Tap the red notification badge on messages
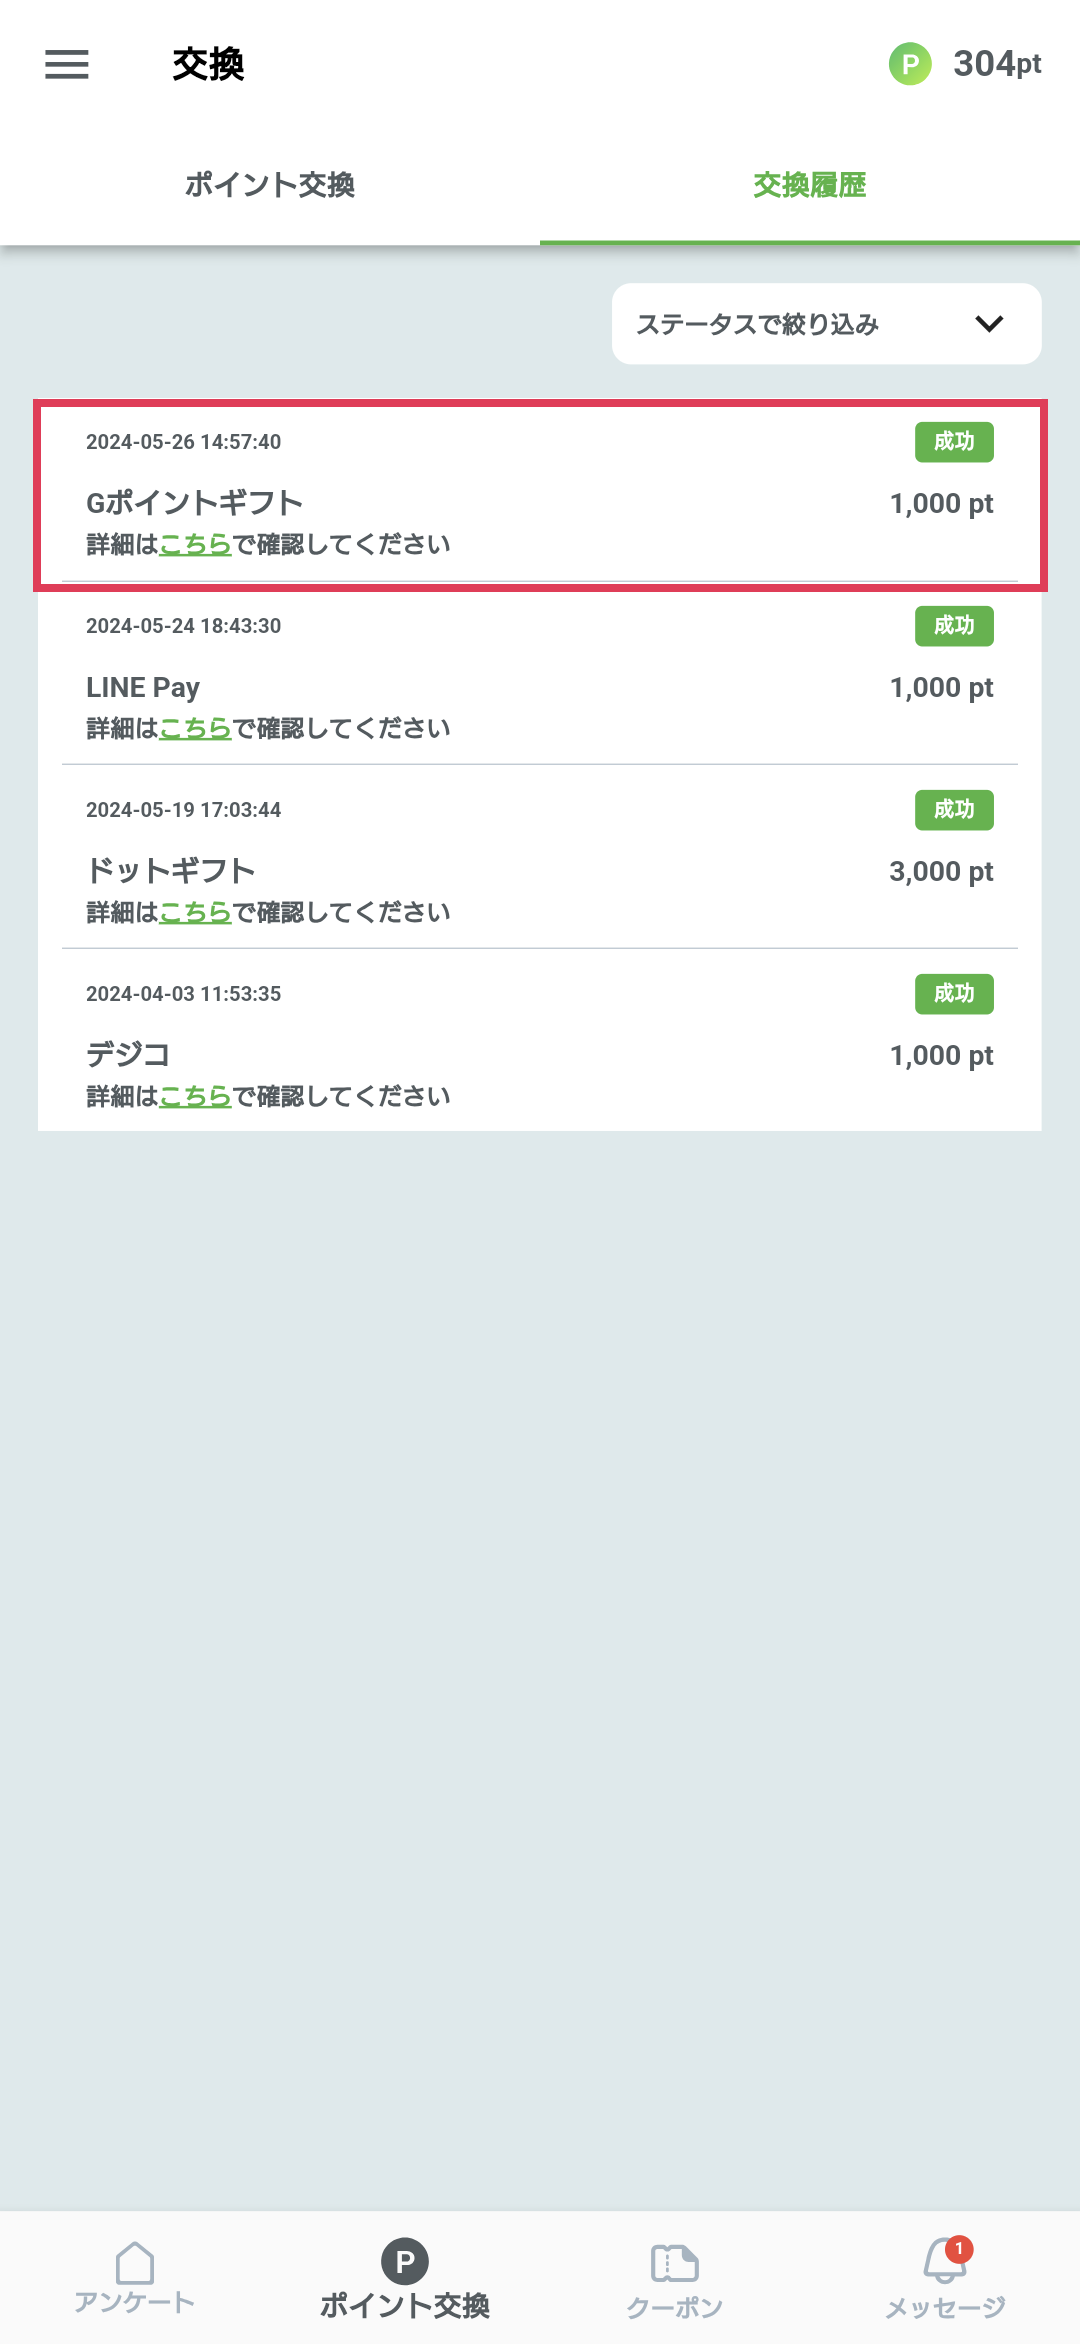The image size is (1080, 2344). point(959,2249)
